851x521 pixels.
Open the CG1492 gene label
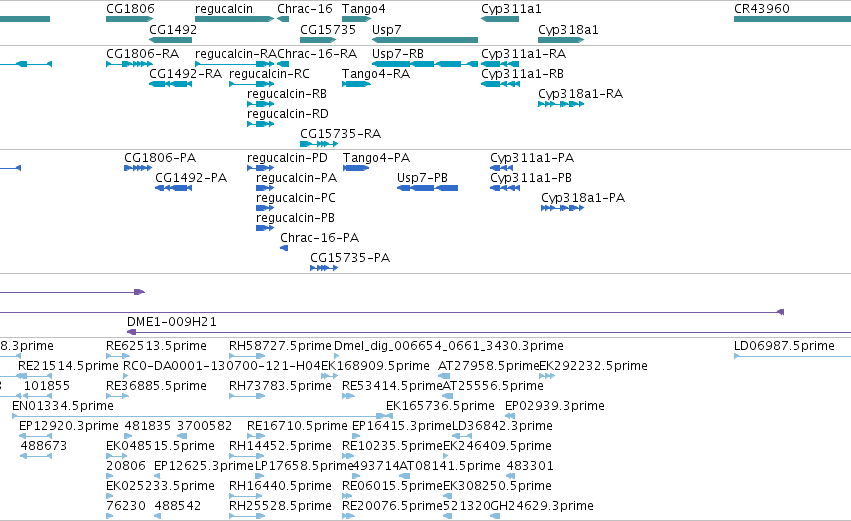tap(173, 29)
